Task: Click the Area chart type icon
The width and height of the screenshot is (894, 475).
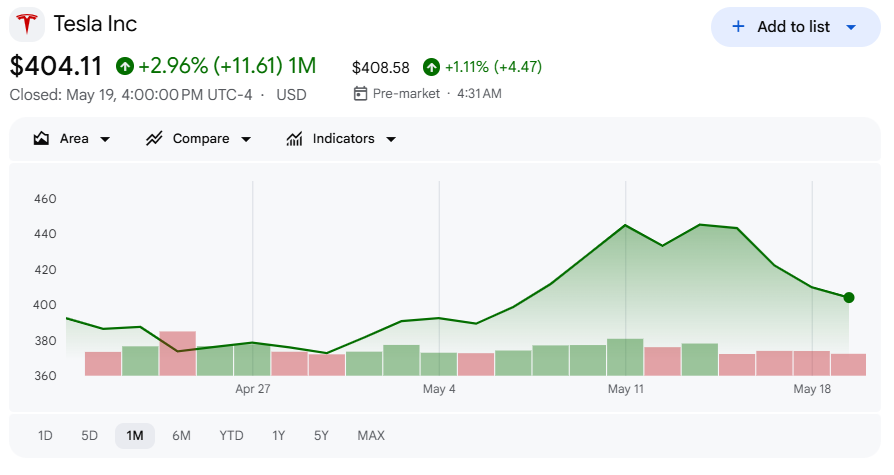Action: coord(41,139)
